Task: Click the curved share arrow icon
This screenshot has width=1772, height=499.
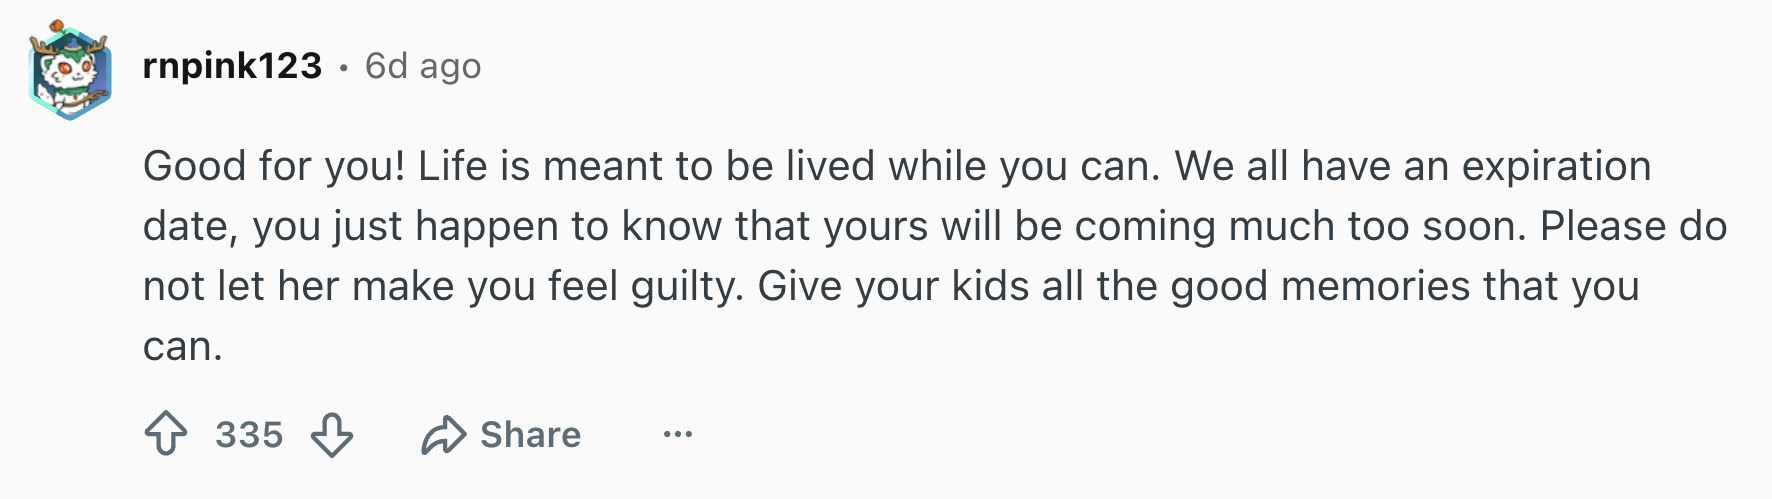Action: coord(443,435)
